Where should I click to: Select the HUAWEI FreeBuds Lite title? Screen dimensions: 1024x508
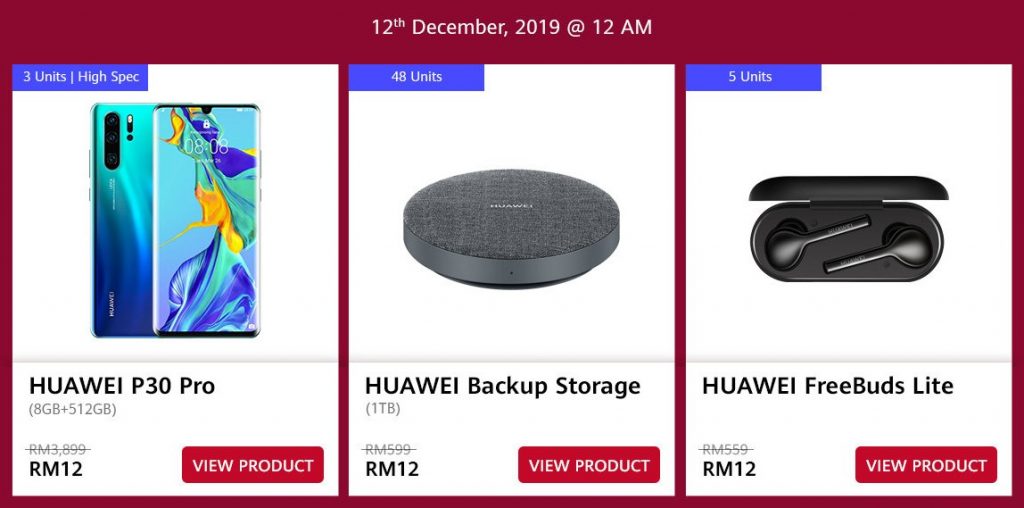tap(827, 386)
